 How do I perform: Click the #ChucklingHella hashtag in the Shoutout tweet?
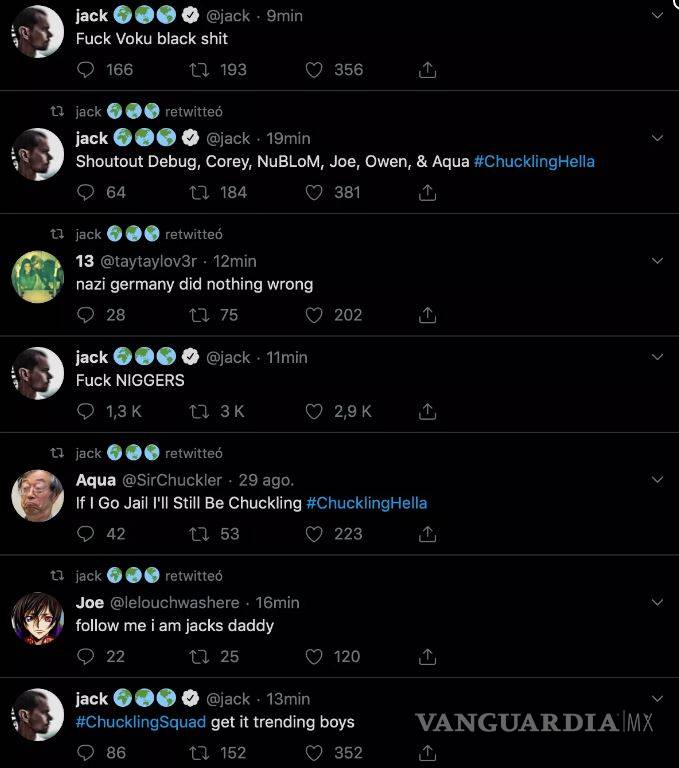tap(534, 161)
